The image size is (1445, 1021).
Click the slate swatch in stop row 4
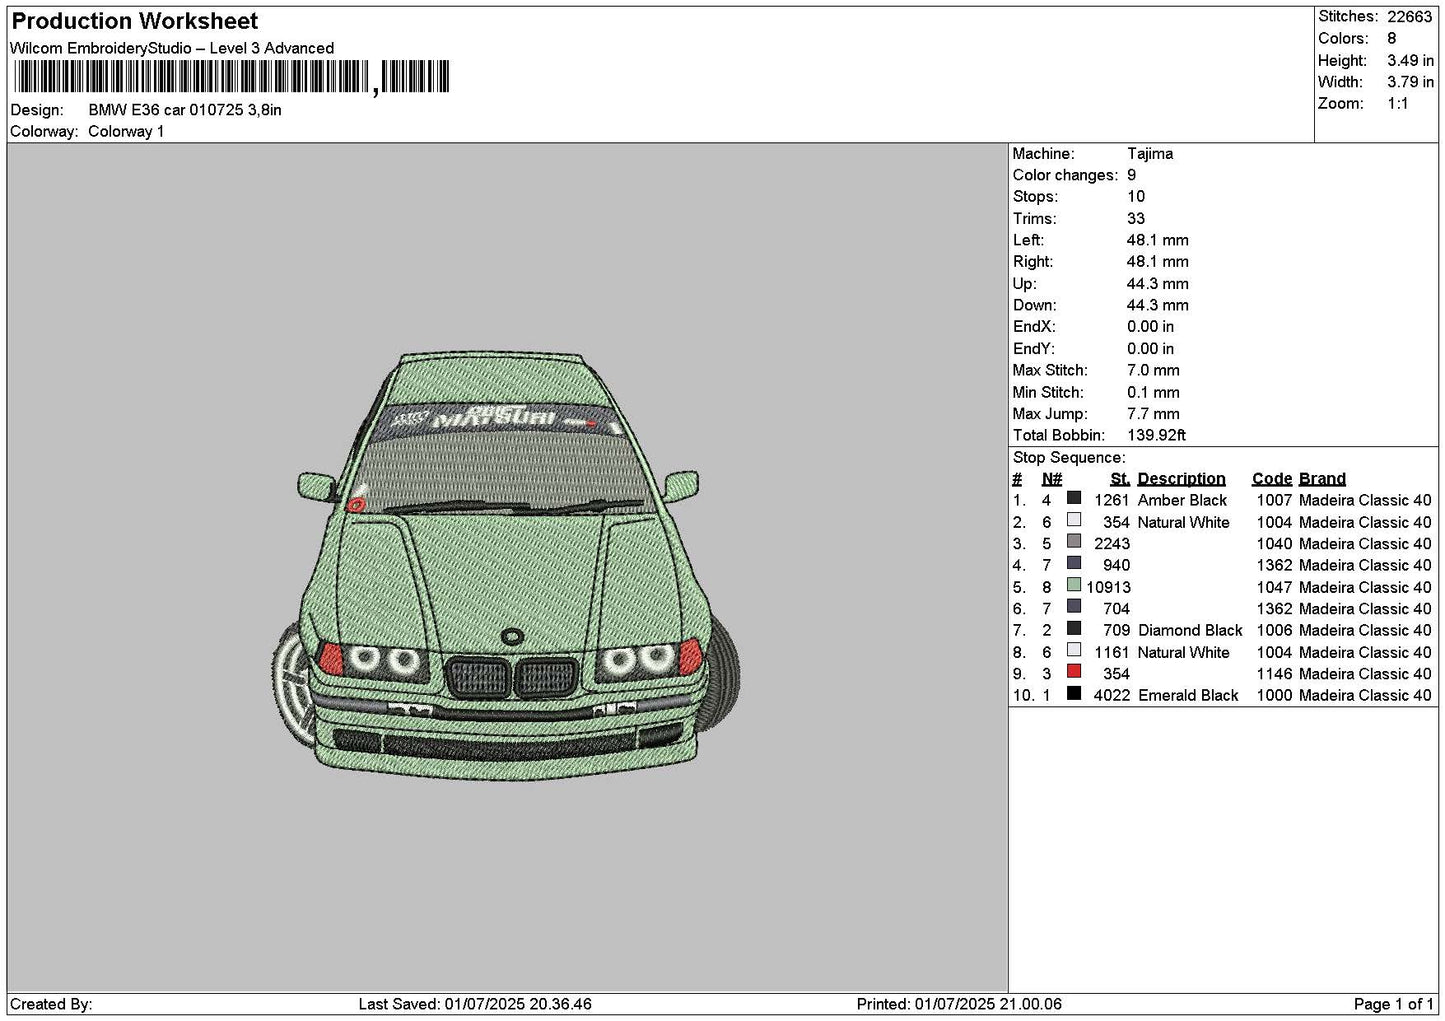pos(1074,563)
